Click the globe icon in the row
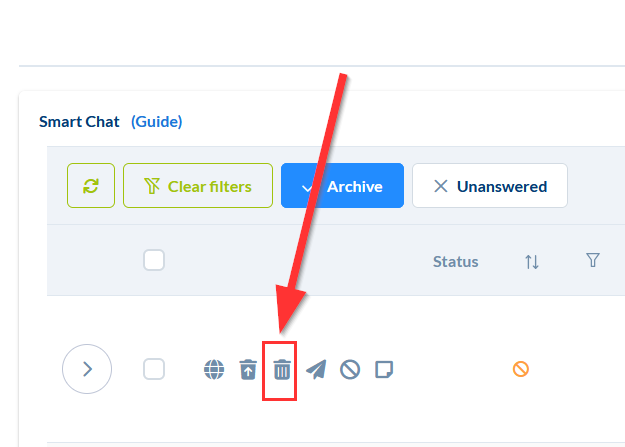 tap(214, 370)
